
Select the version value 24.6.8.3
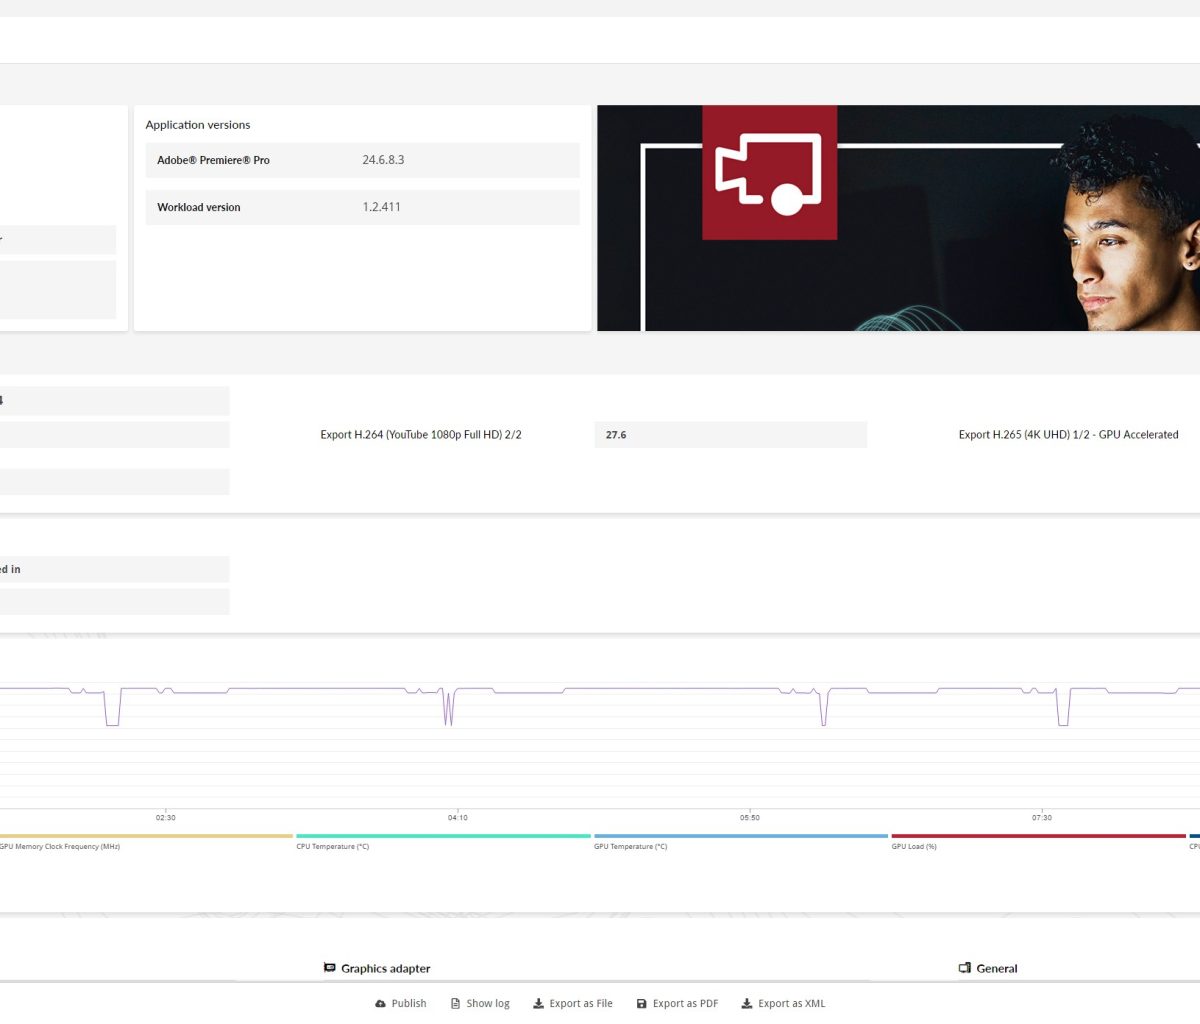pos(383,160)
